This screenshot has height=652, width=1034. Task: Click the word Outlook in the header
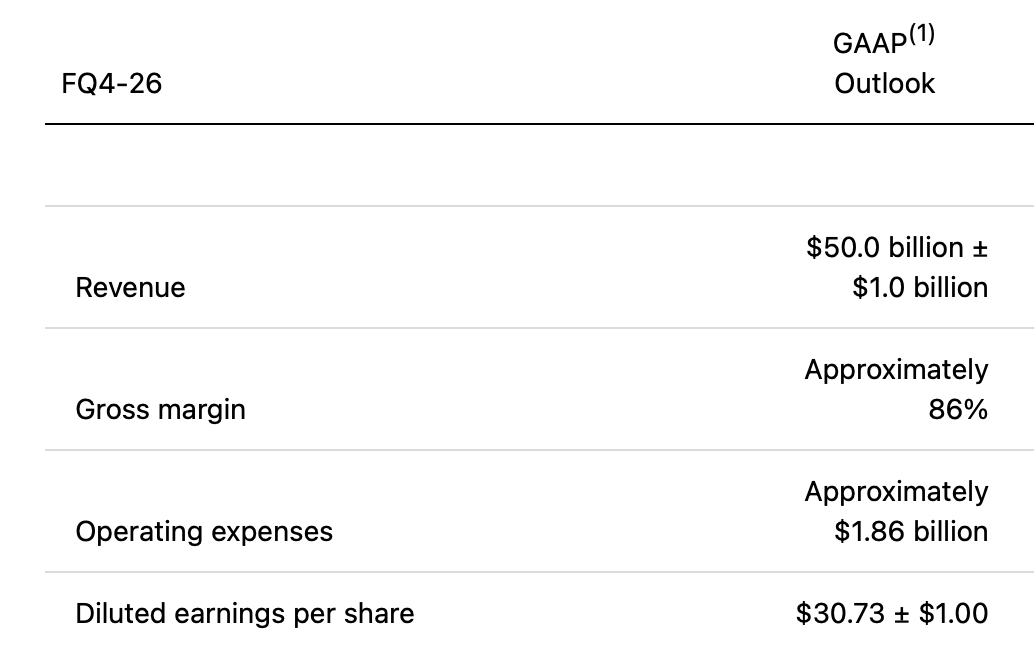tap(884, 84)
